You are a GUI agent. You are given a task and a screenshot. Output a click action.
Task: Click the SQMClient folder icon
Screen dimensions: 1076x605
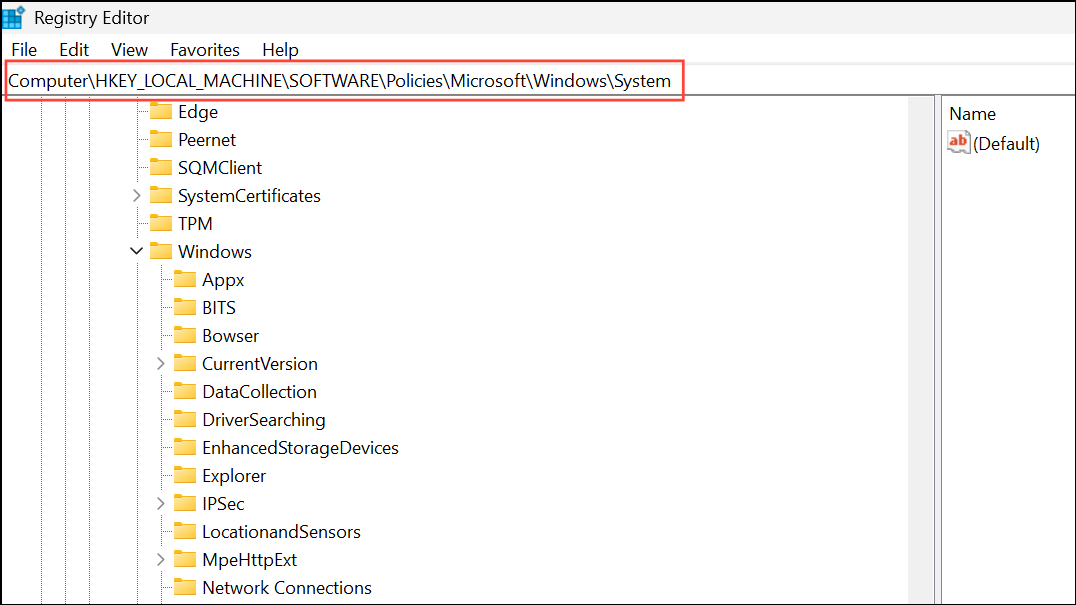point(161,167)
